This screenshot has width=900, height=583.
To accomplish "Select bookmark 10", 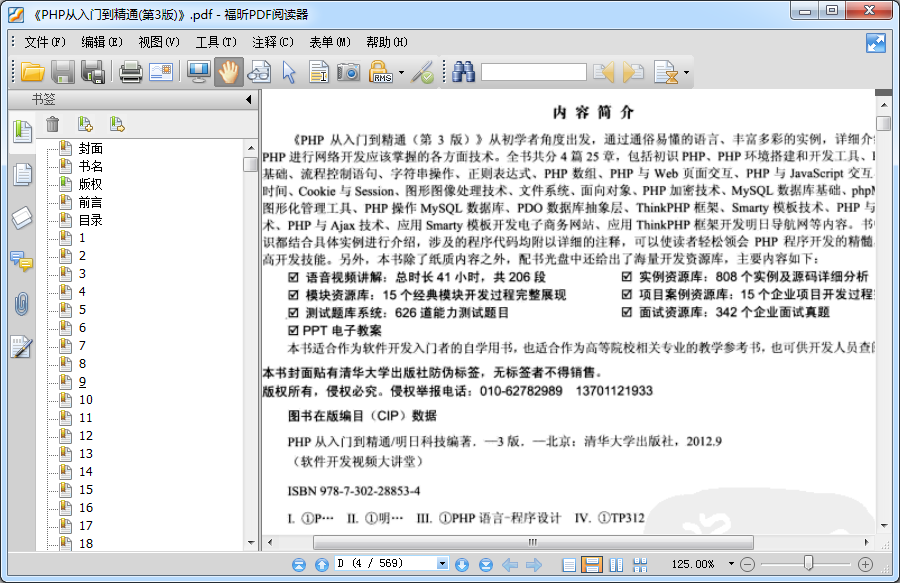I will click(x=86, y=400).
